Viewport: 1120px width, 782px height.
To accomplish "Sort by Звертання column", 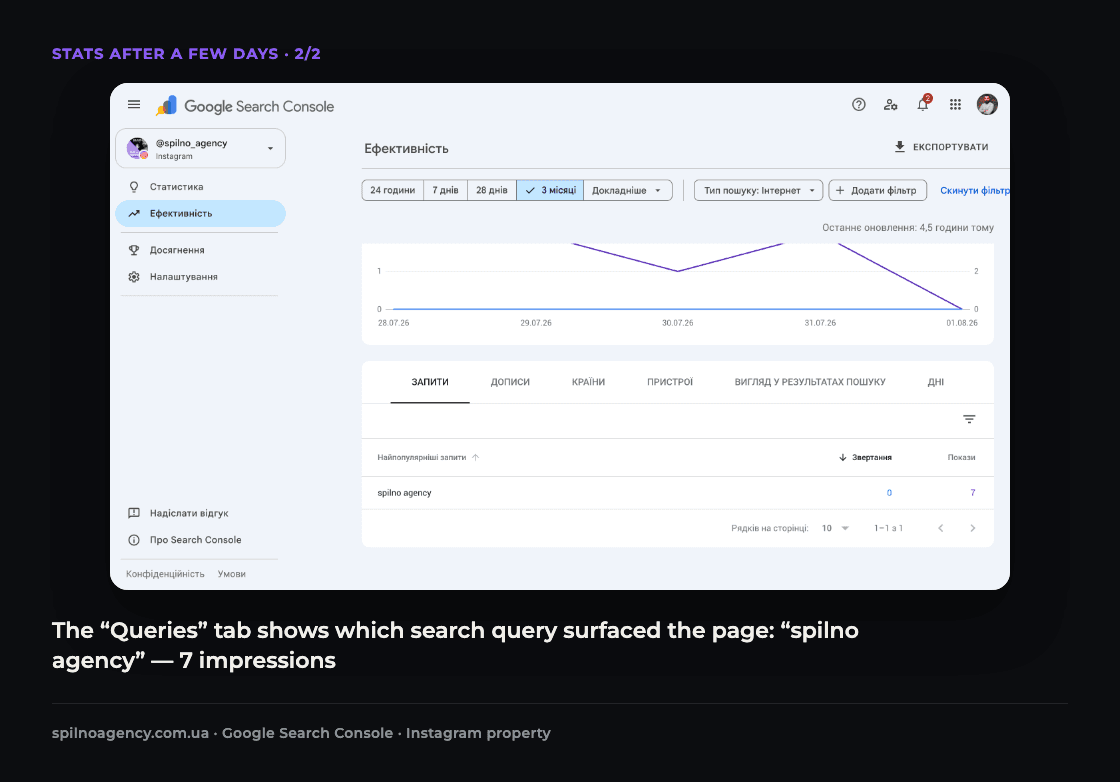I will pos(865,458).
